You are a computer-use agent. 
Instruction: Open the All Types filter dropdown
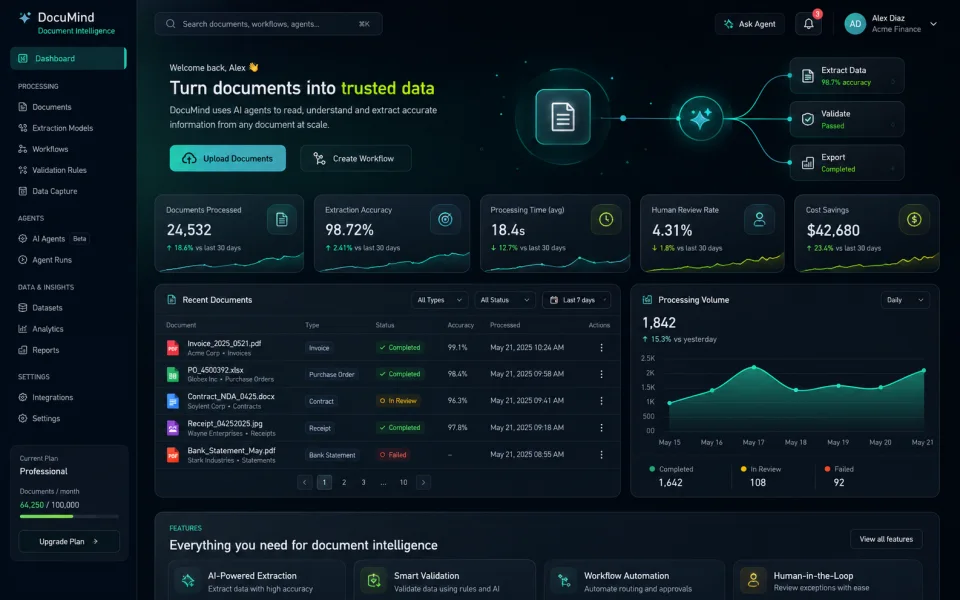point(440,300)
